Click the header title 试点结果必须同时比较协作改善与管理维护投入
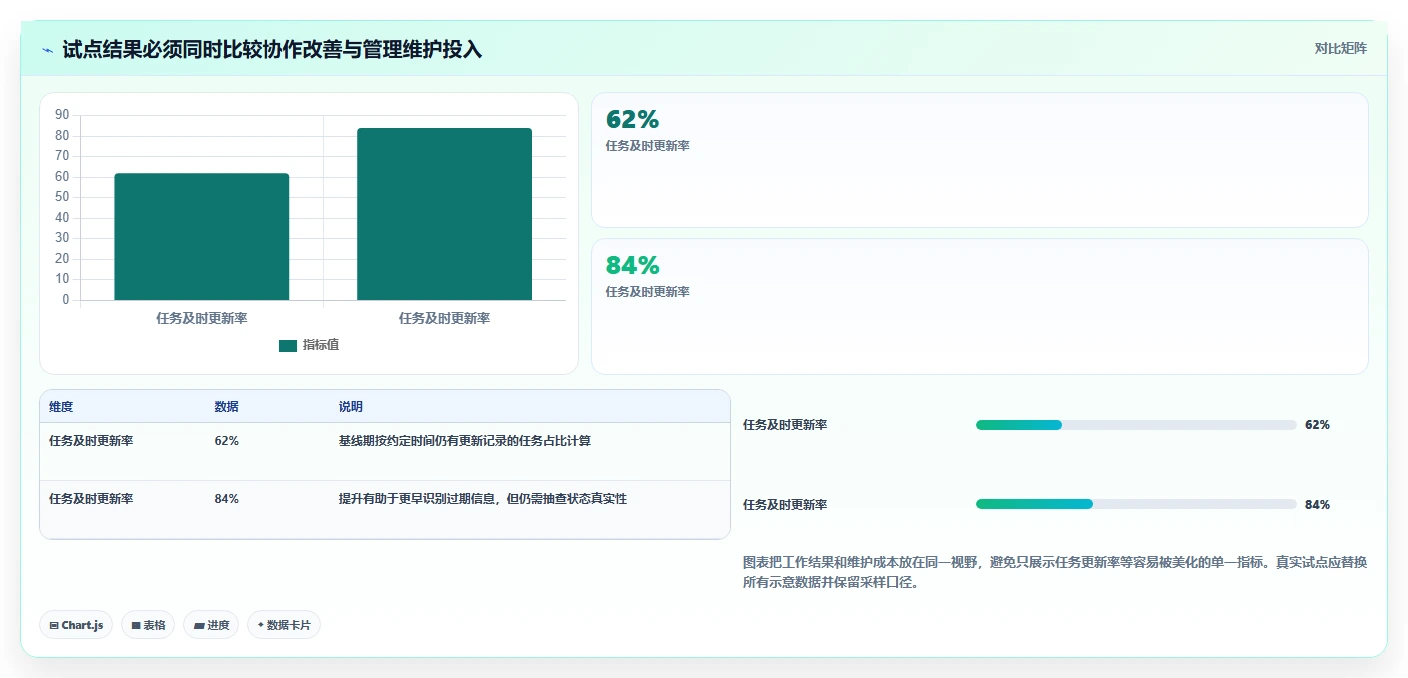 (272, 49)
